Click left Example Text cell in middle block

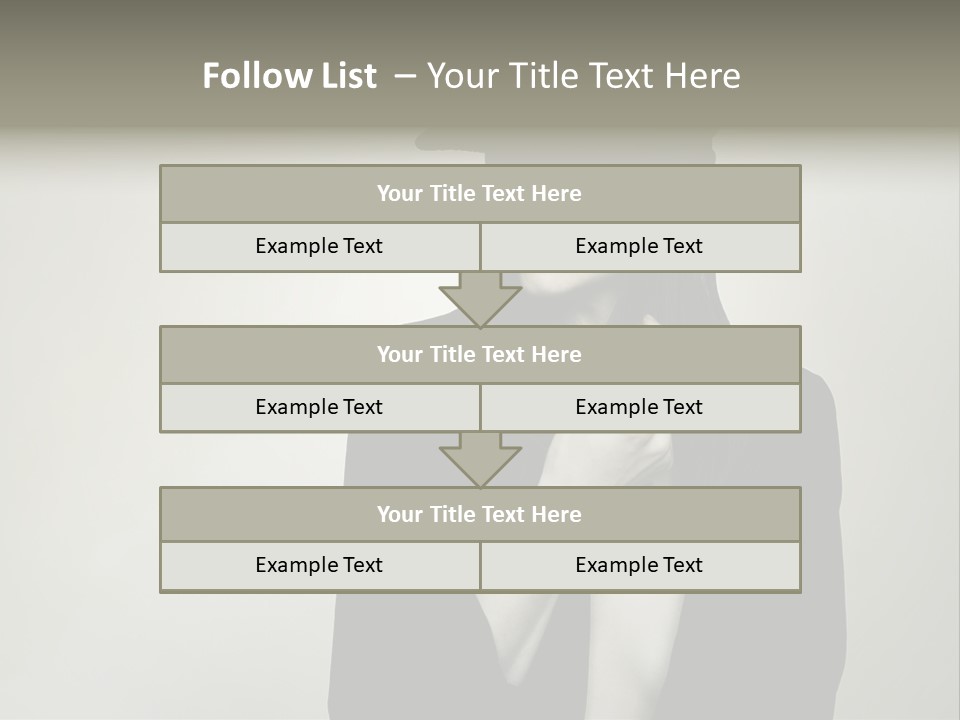[x=319, y=407]
